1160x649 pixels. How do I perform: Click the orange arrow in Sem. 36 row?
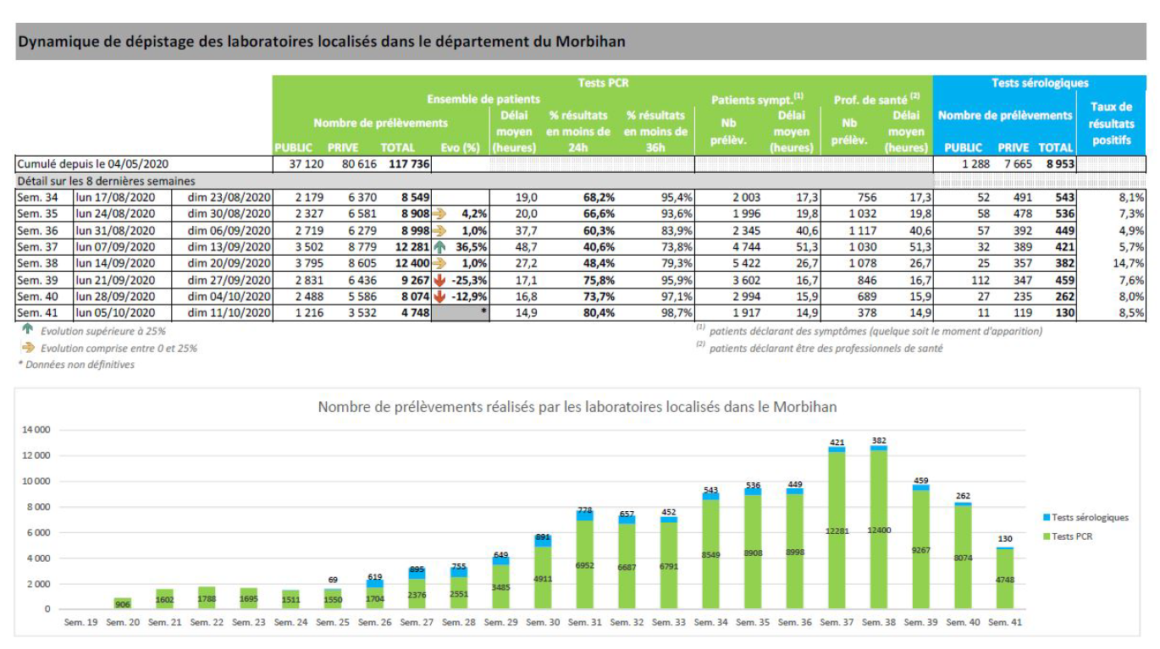pyautogui.click(x=439, y=231)
